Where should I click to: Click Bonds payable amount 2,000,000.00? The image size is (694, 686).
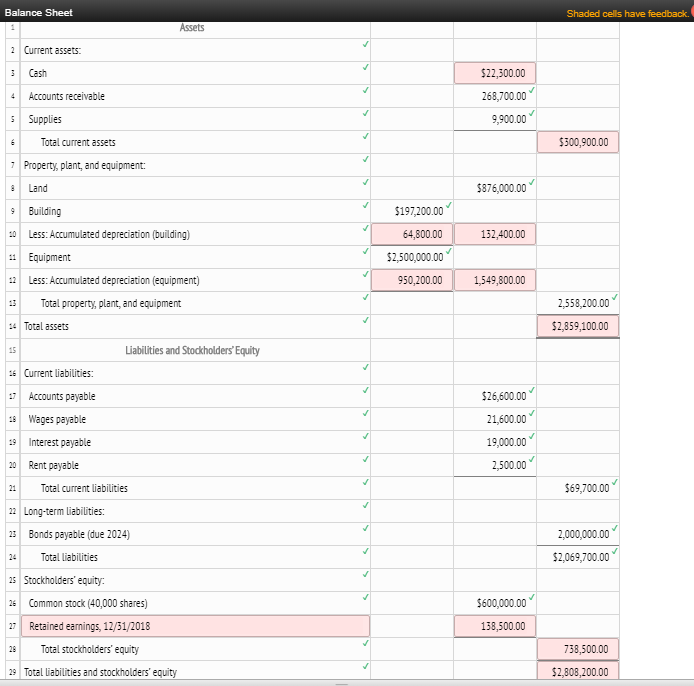[578, 534]
